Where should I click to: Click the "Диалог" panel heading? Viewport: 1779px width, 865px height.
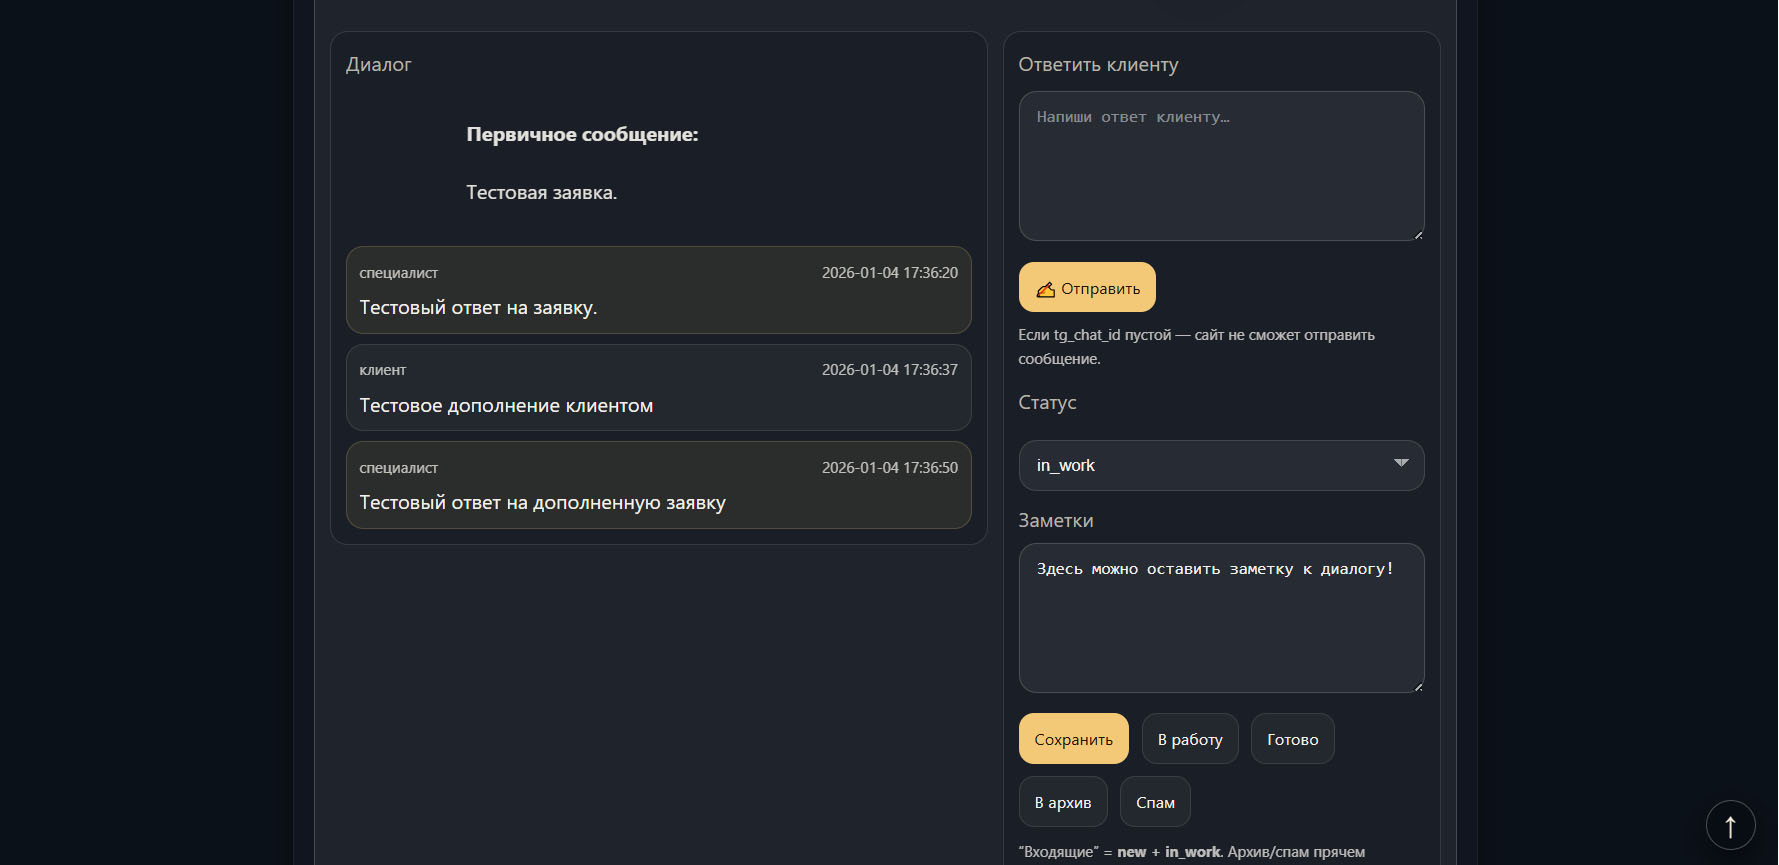tap(378, 65)
